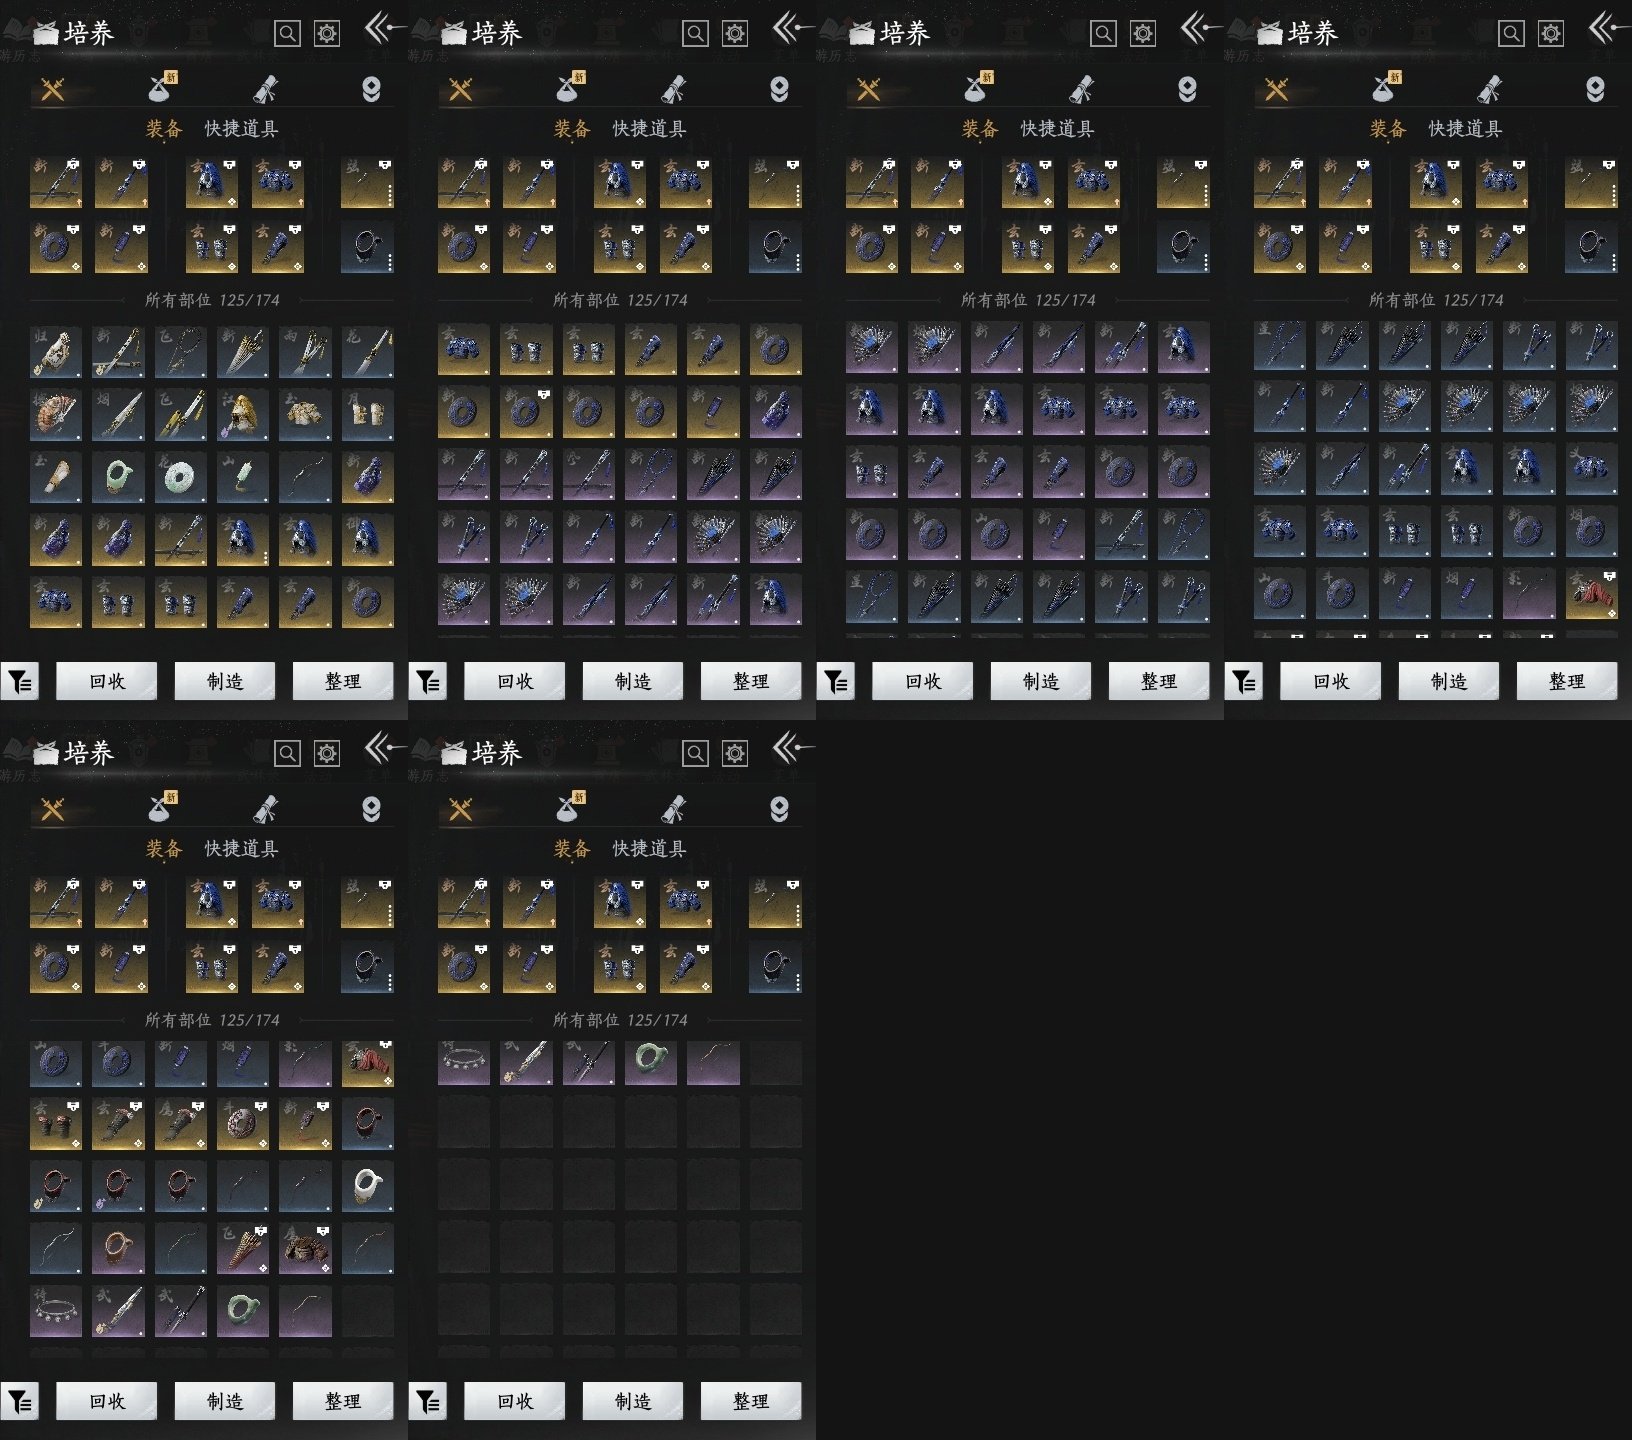1632x1440 pixels.
Task: Select the white ring item, bottom-left panel
Action: point(367,1187)
